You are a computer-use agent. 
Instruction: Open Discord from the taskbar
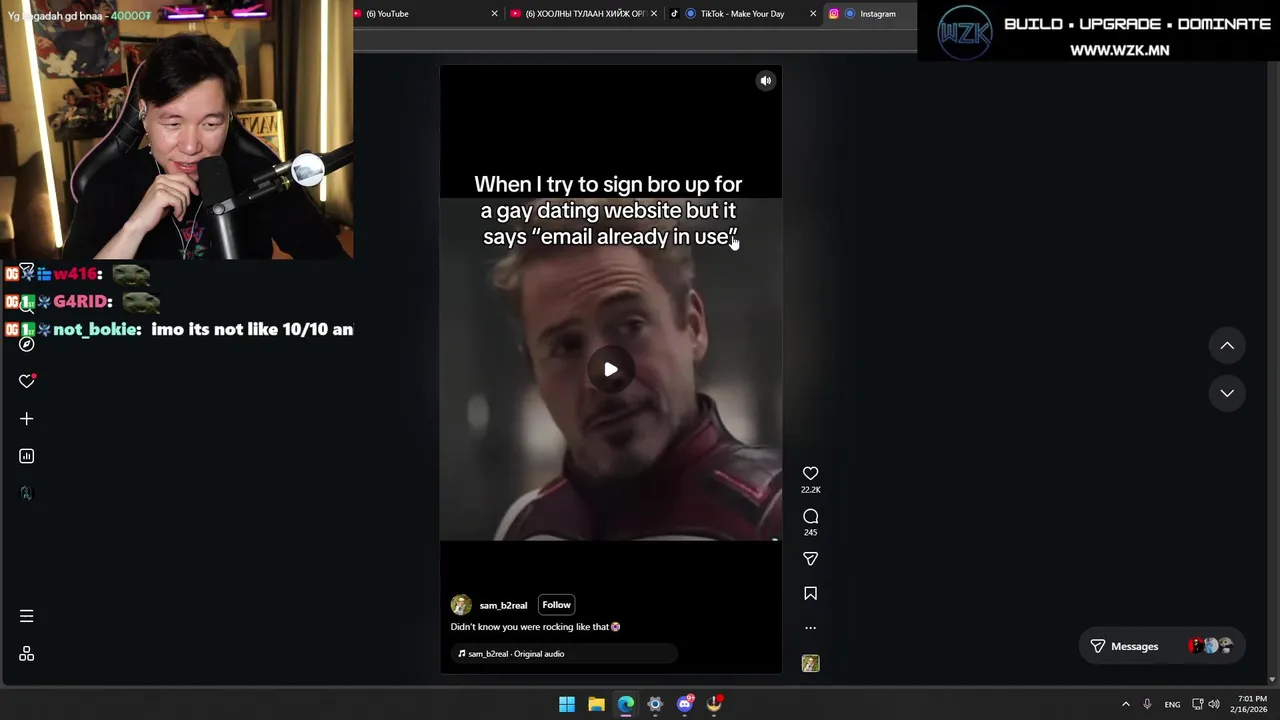tap(685, 704)
